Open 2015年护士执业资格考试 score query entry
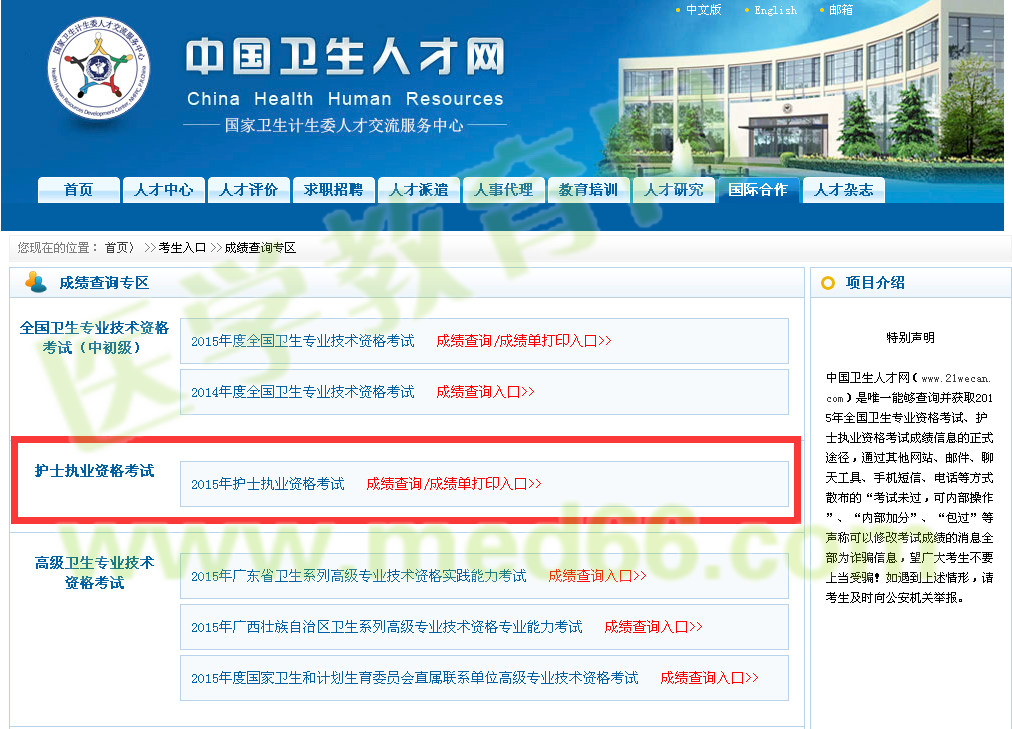The height and width of the screenshot is (729, 1012). pos(452,483)
